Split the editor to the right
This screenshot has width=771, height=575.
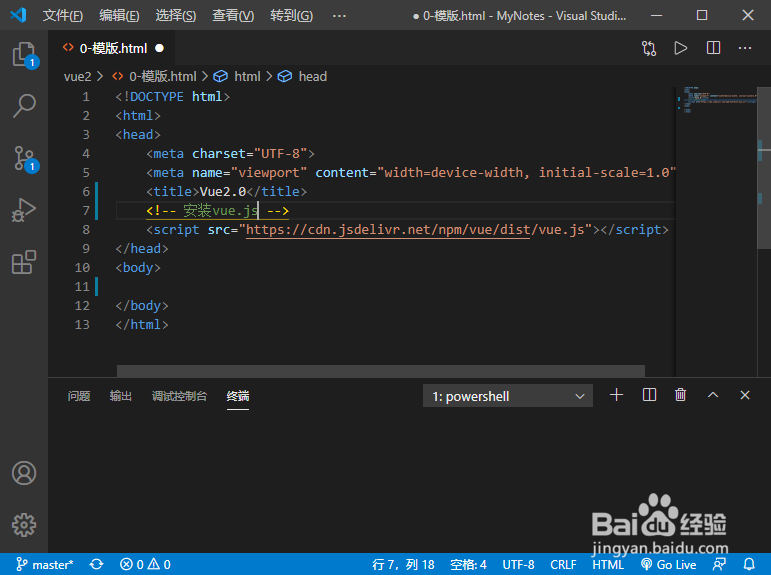point(713,48)
